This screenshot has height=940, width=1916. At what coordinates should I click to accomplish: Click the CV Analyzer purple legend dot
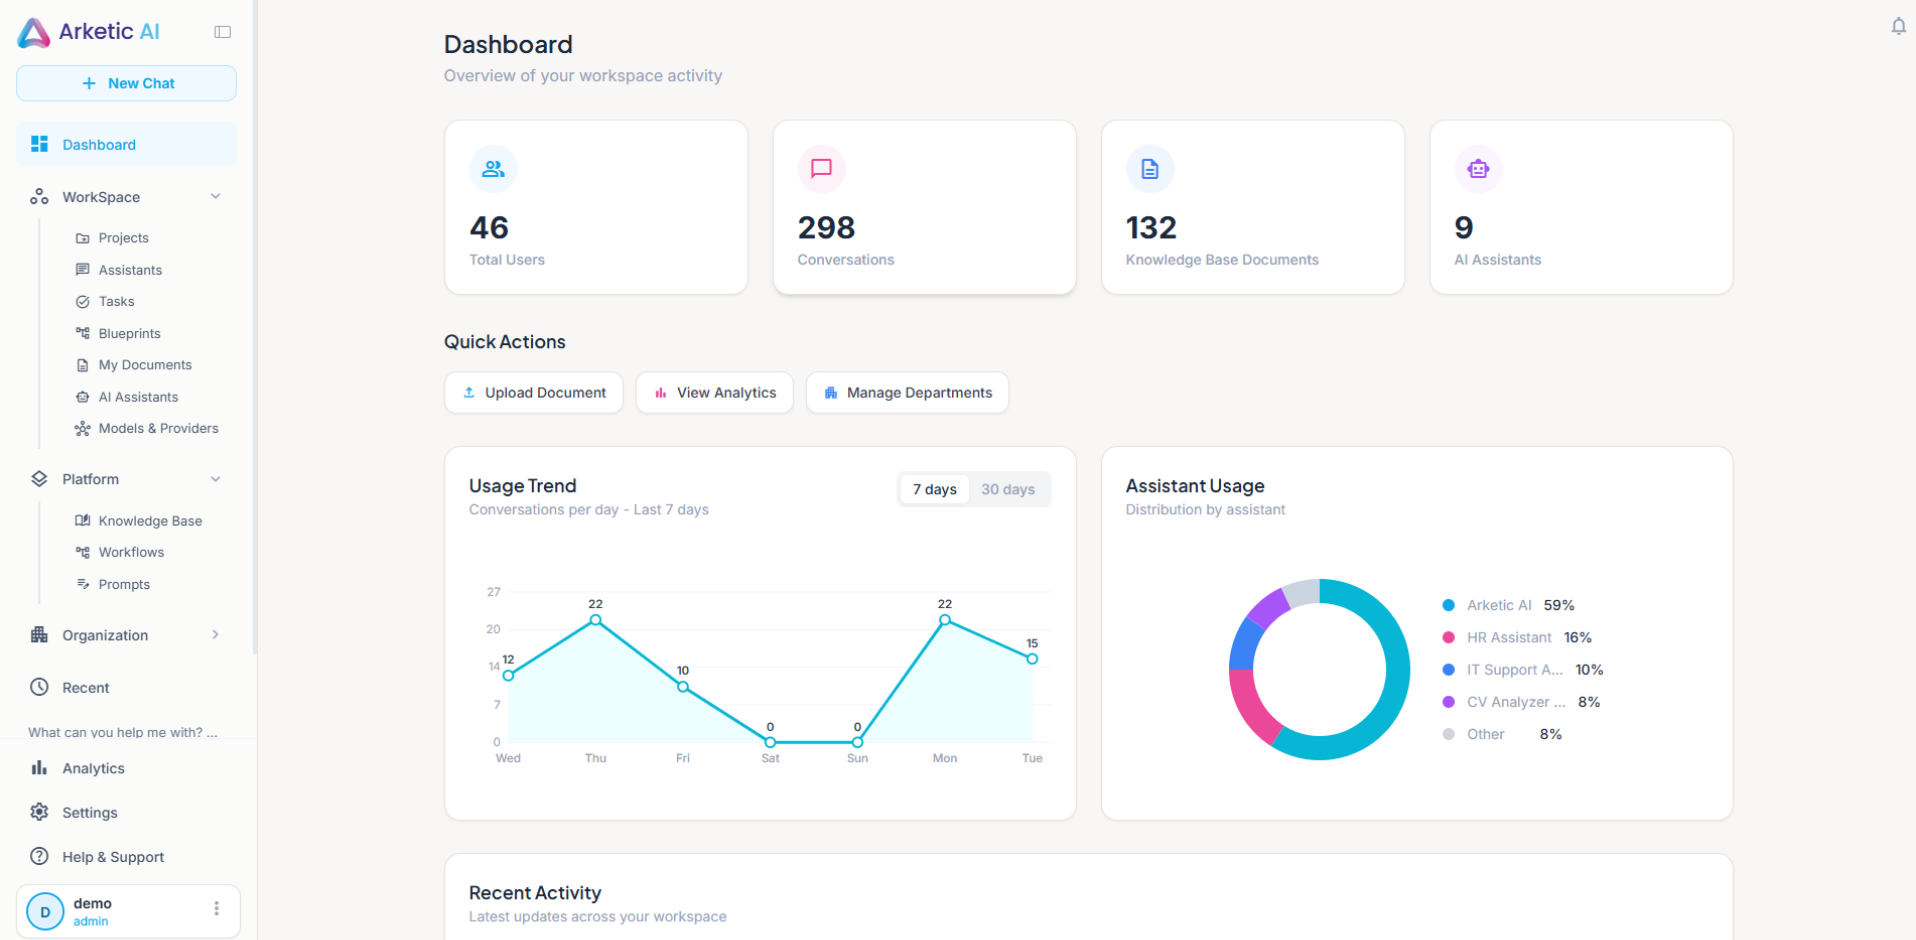pos(1448,702)
